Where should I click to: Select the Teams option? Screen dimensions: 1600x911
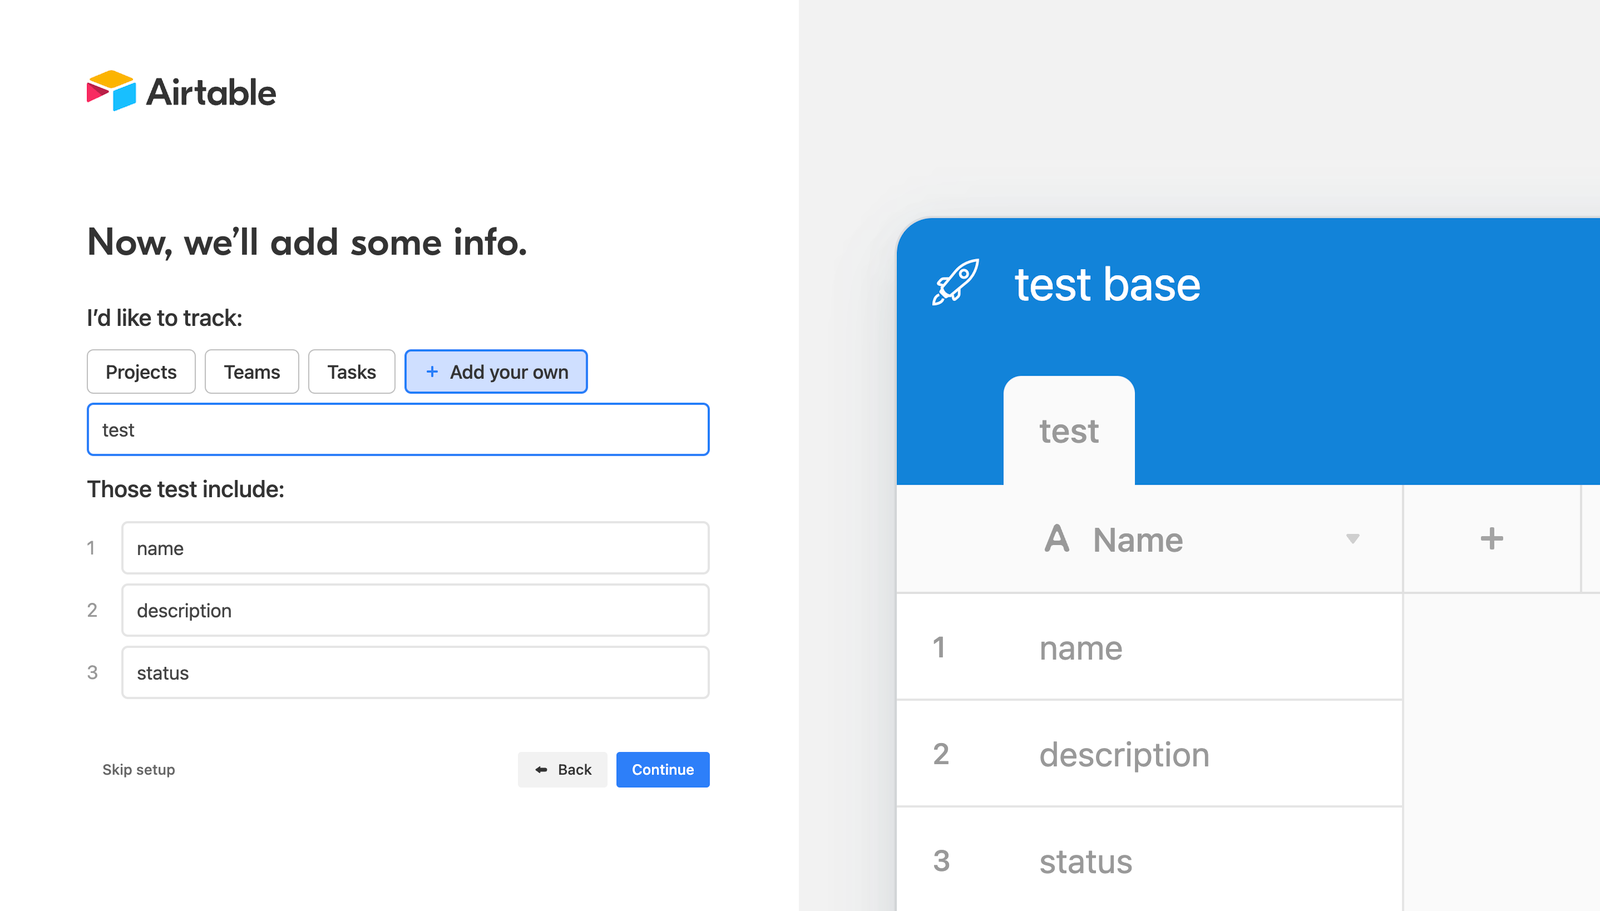[252, 372]
